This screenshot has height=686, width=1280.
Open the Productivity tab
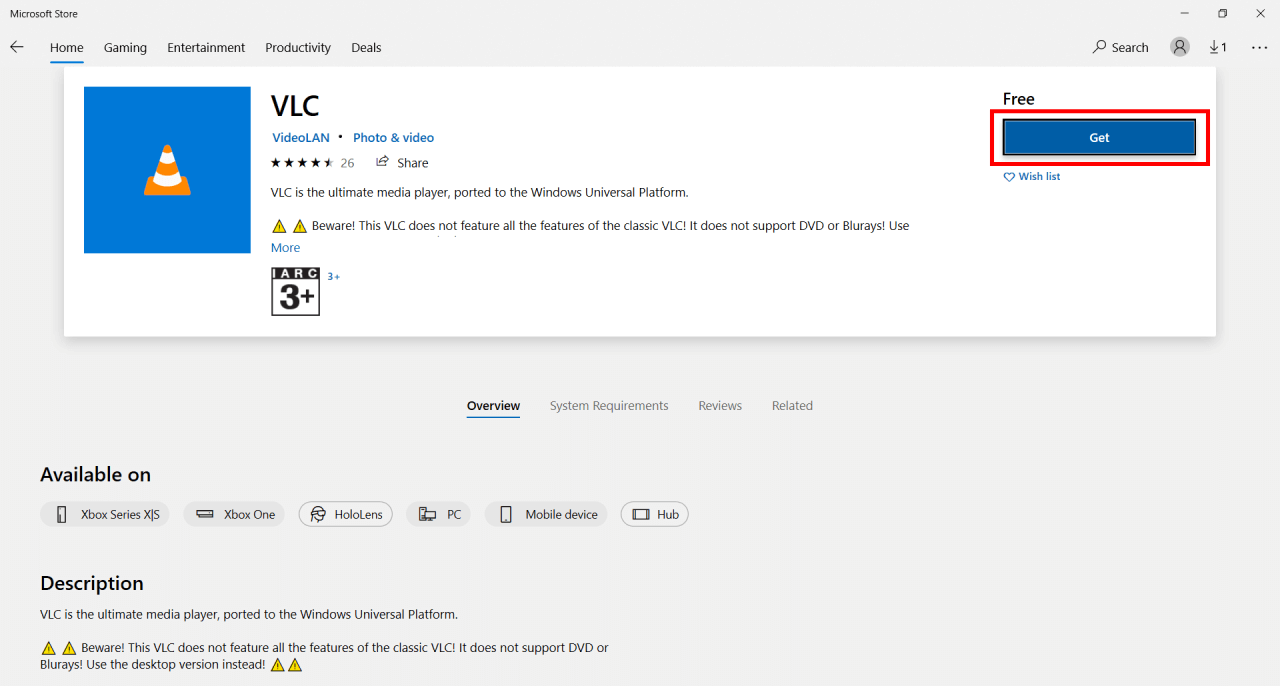pyautogui.click(x=298, y=48)
